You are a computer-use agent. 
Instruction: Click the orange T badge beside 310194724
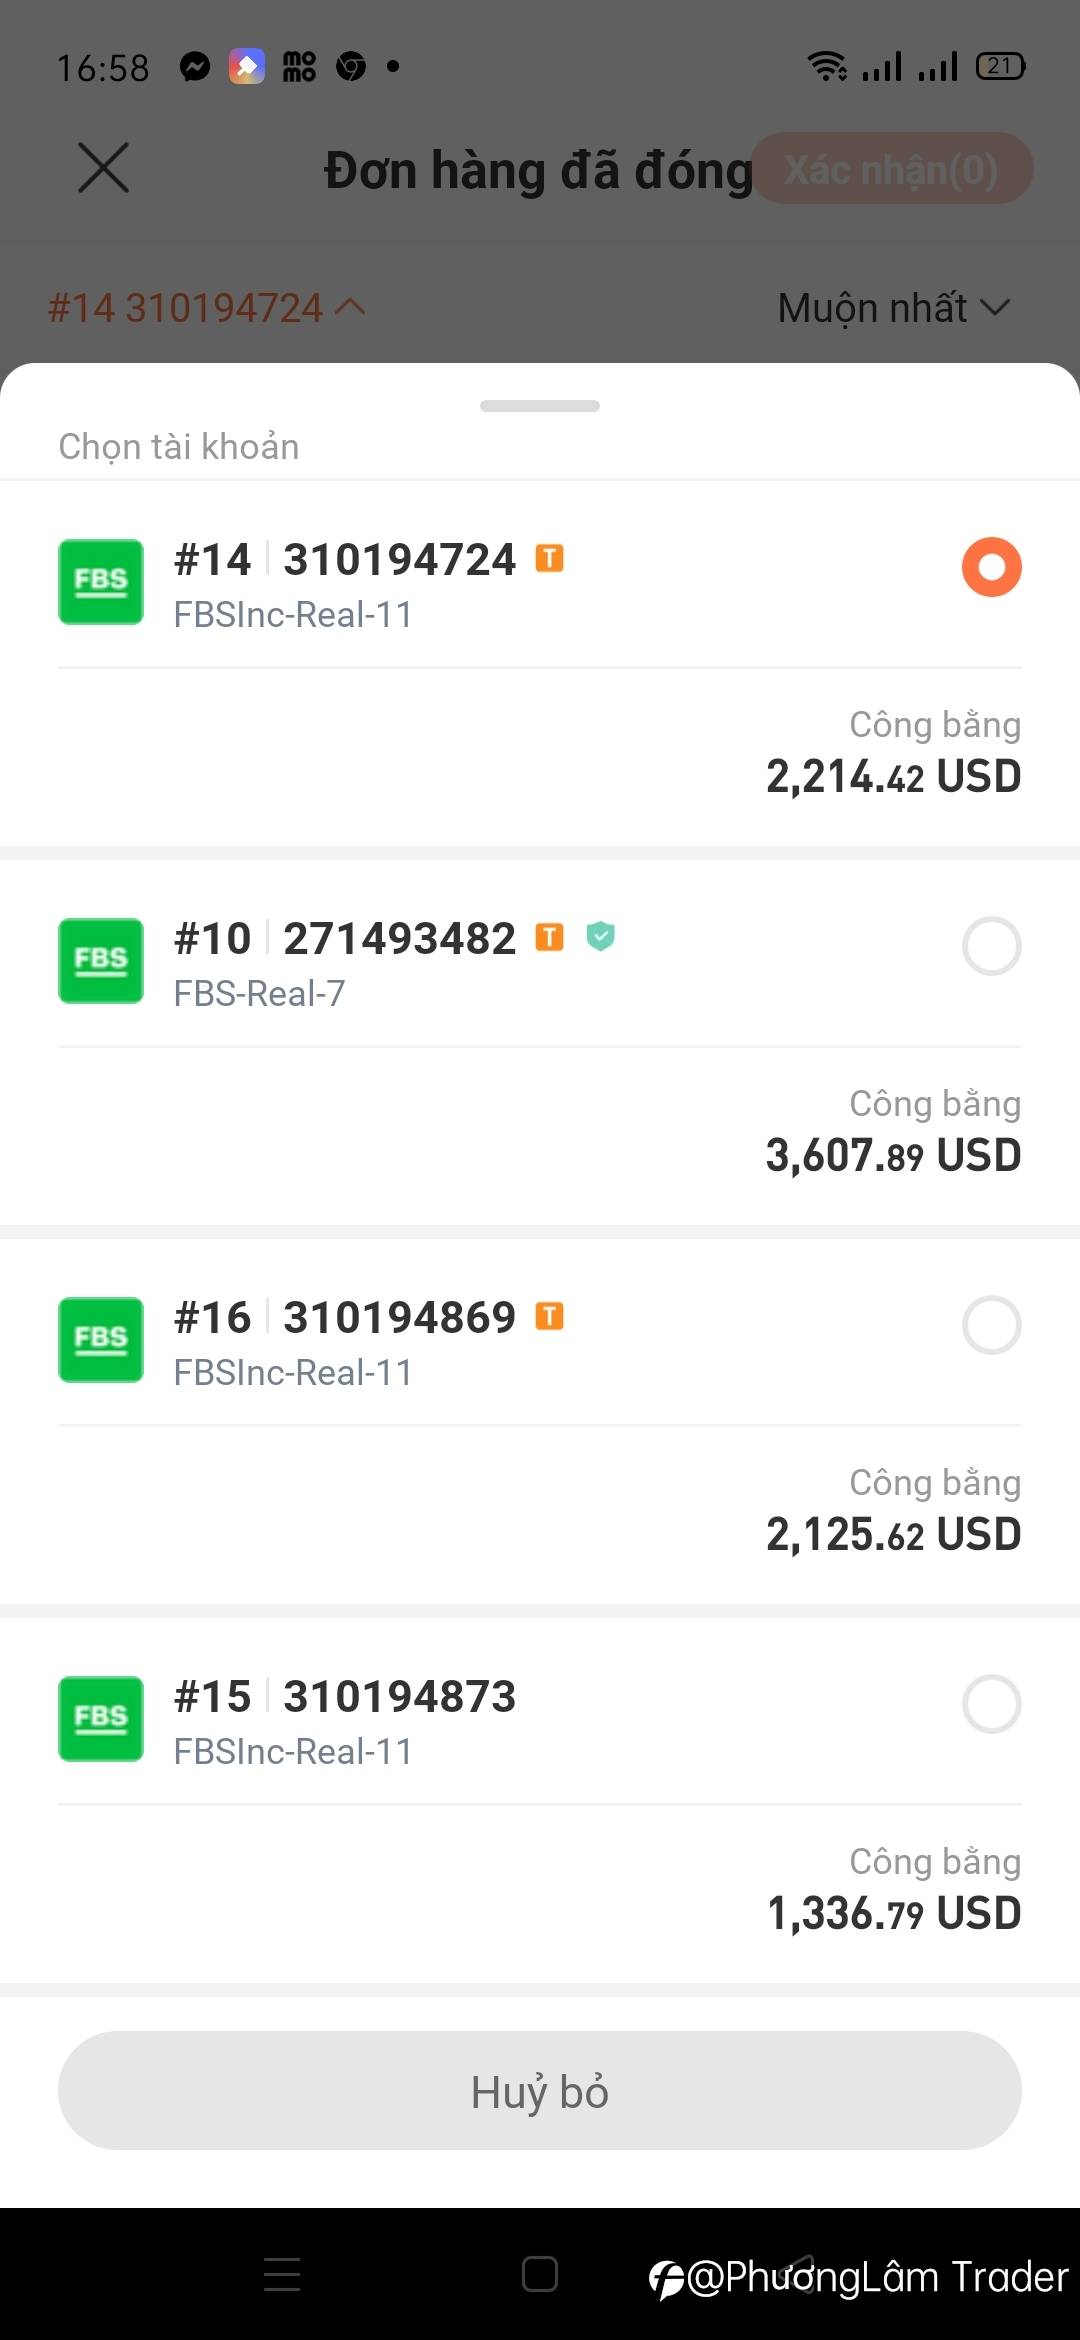click(550, 558)
